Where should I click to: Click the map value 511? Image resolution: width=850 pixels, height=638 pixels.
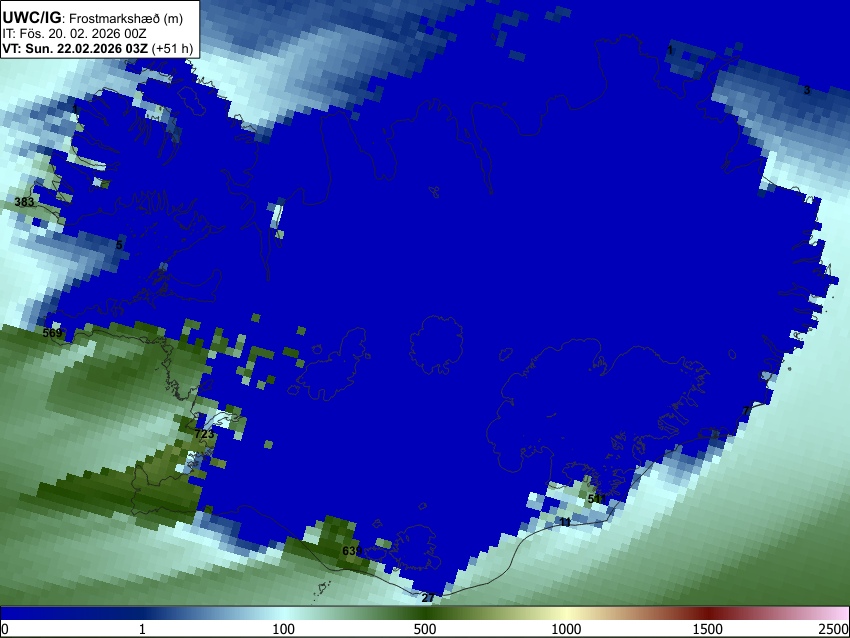click(x=596, y=499)
